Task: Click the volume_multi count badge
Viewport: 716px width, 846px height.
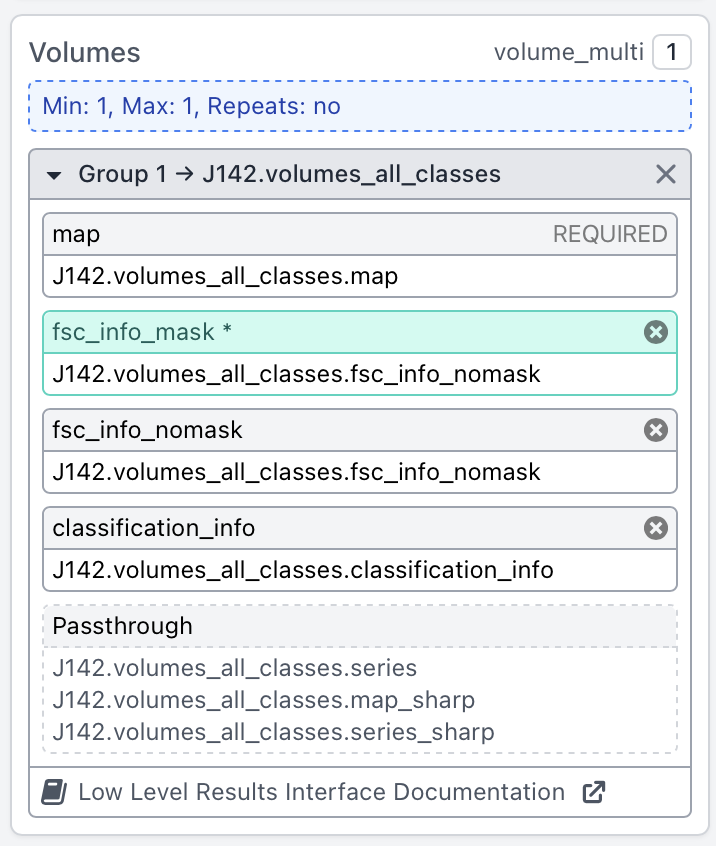Action: [671, 52]
